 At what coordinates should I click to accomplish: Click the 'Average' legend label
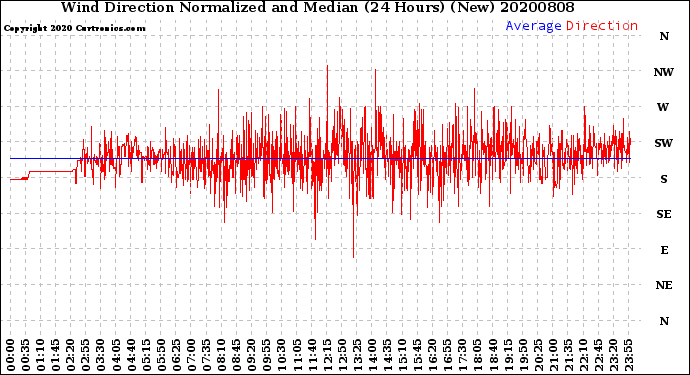(x=533, y=26)
